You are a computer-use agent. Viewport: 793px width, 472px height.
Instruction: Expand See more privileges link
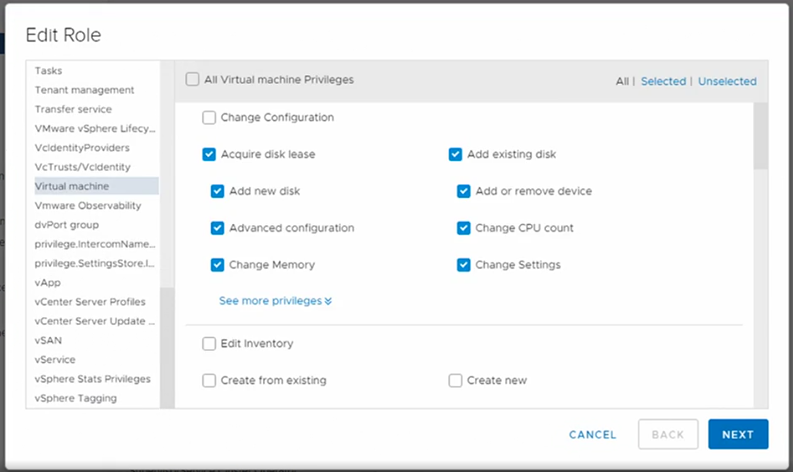(275, 300)
